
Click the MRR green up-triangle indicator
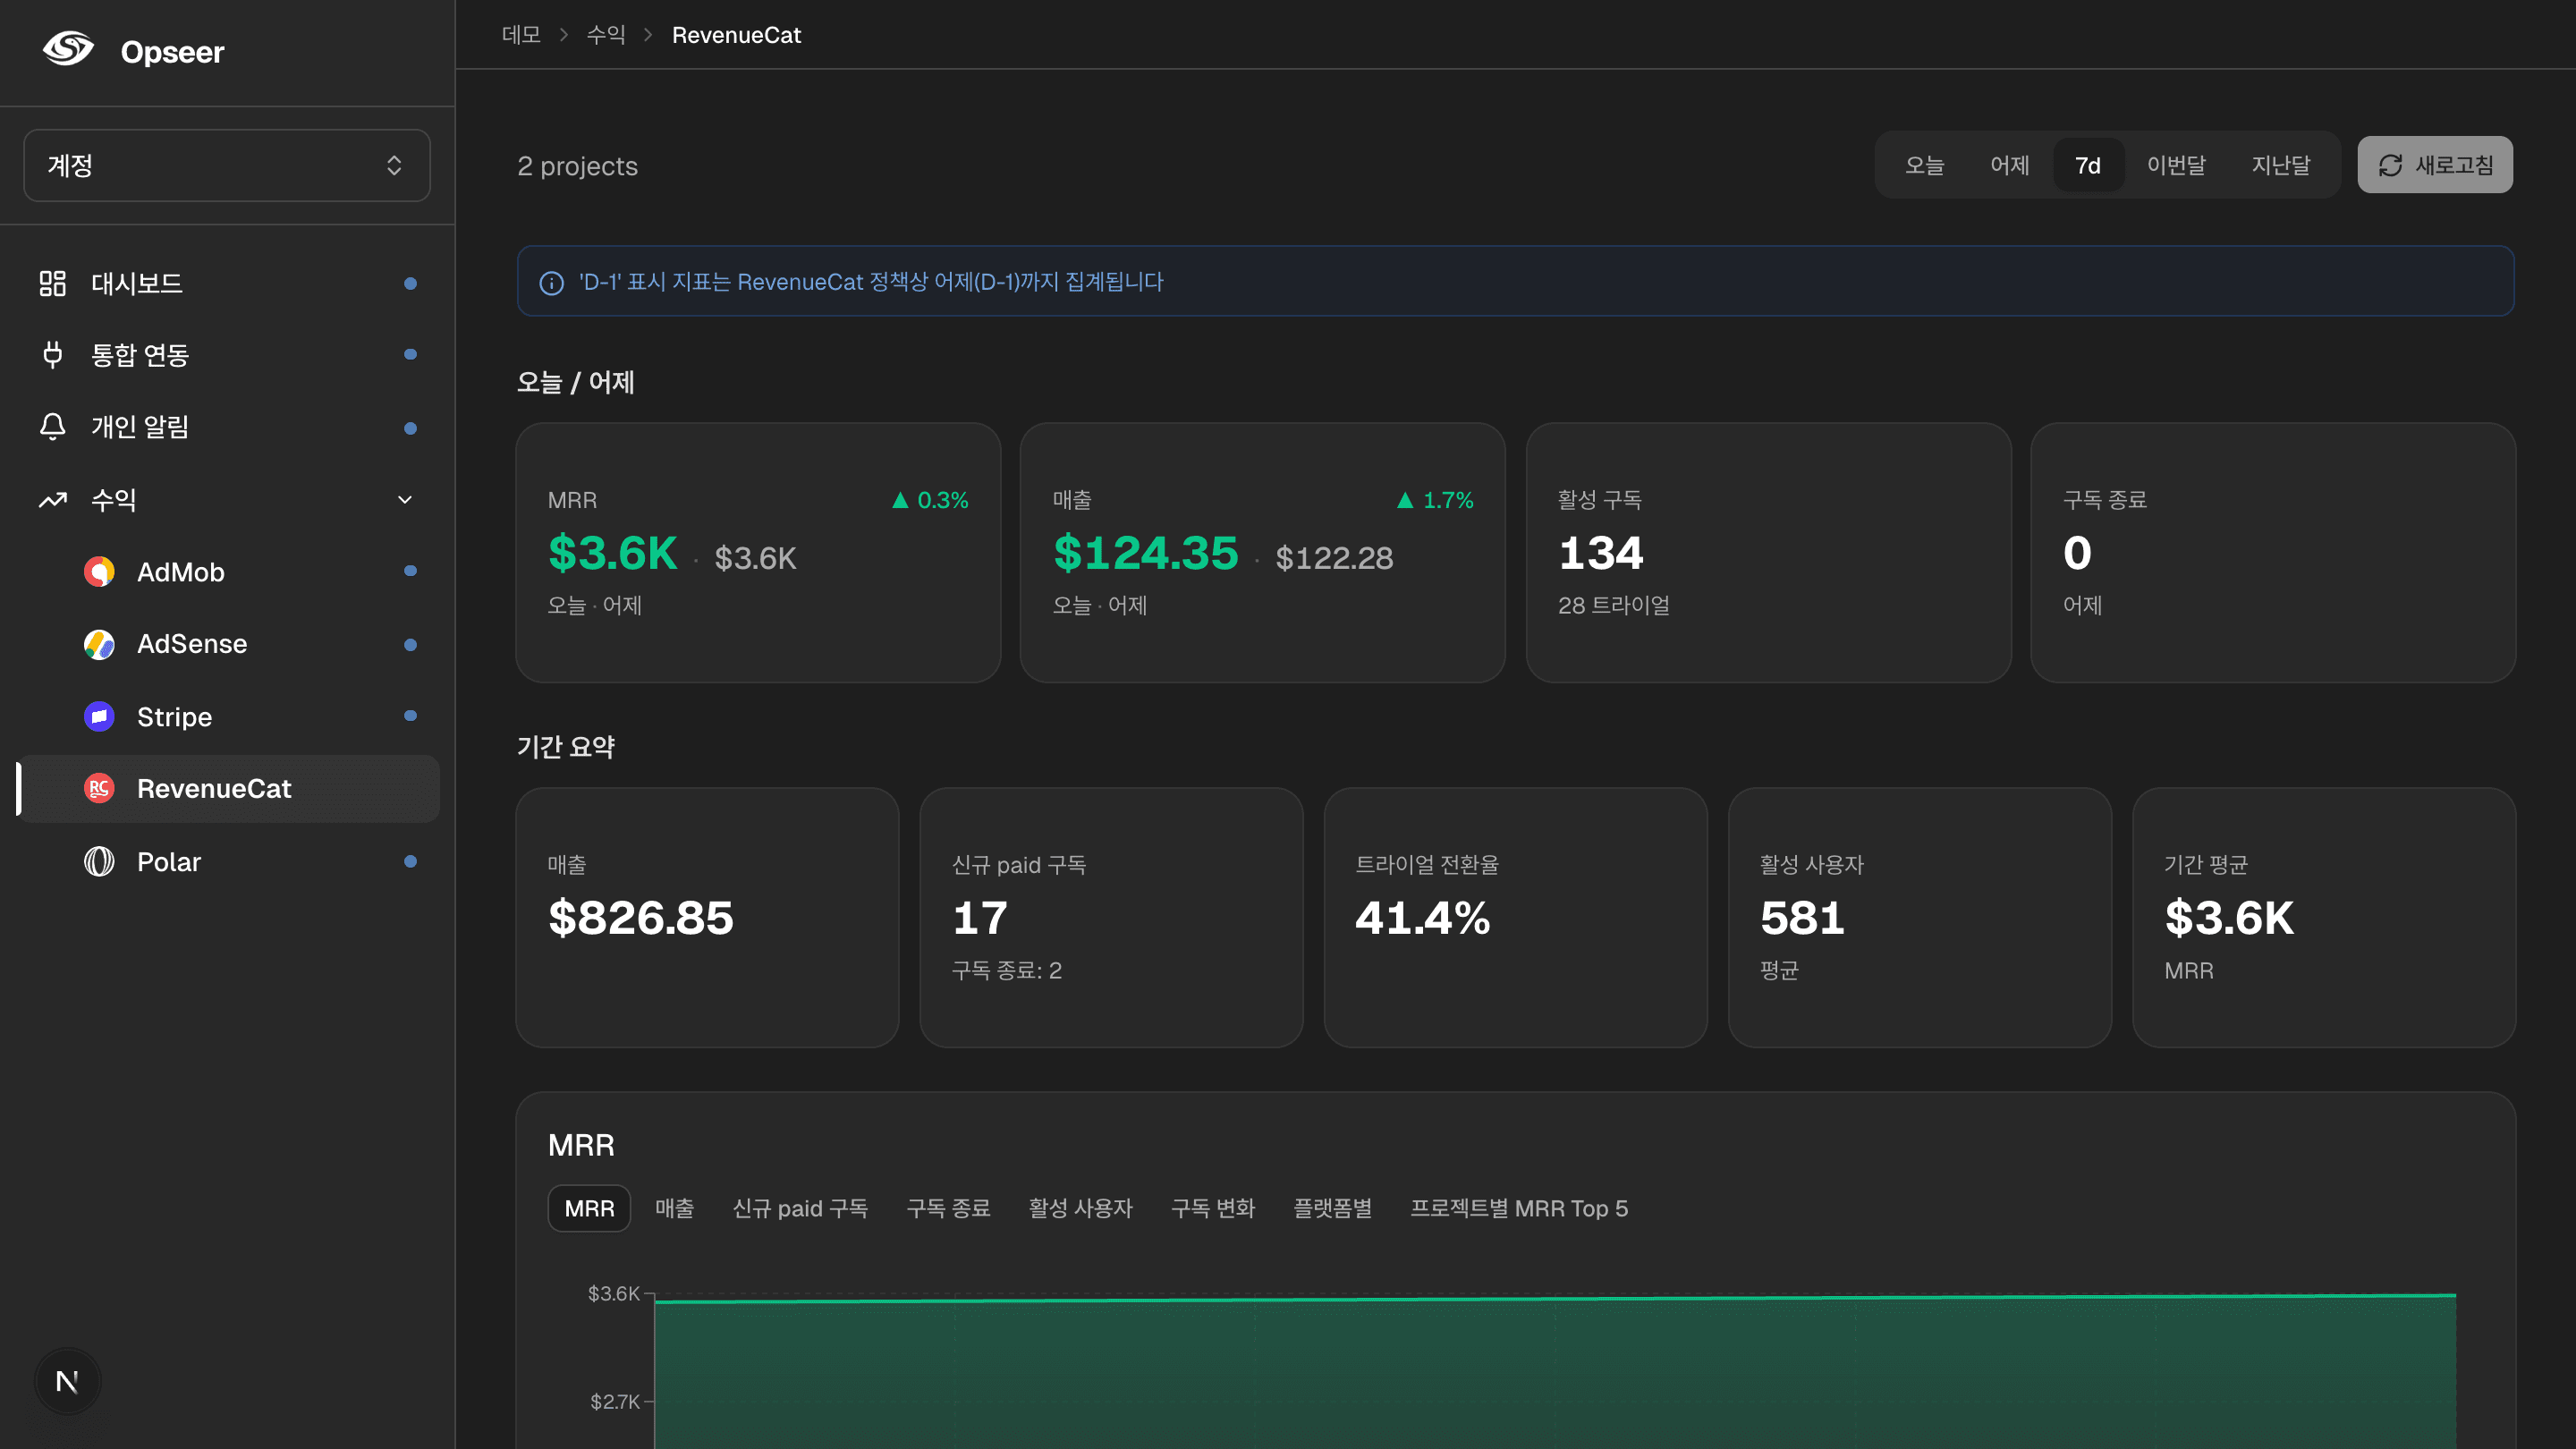[900, 499]
